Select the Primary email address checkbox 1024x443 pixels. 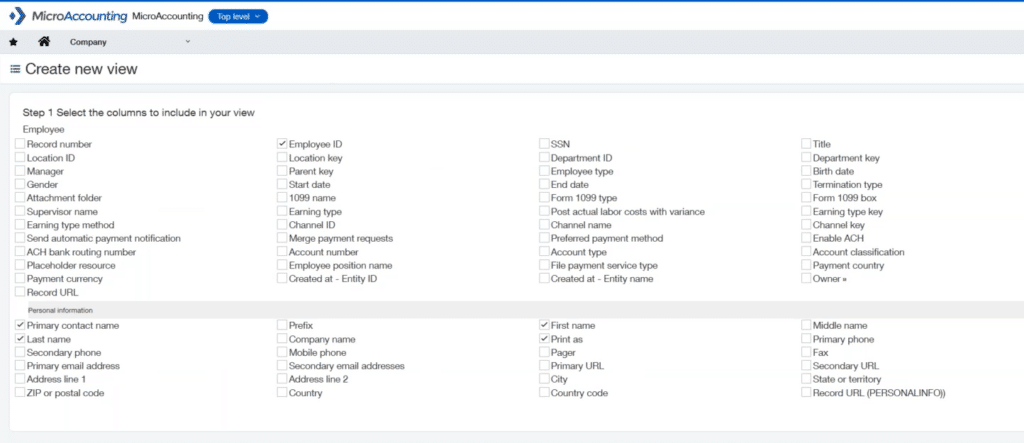coord(20,366)
